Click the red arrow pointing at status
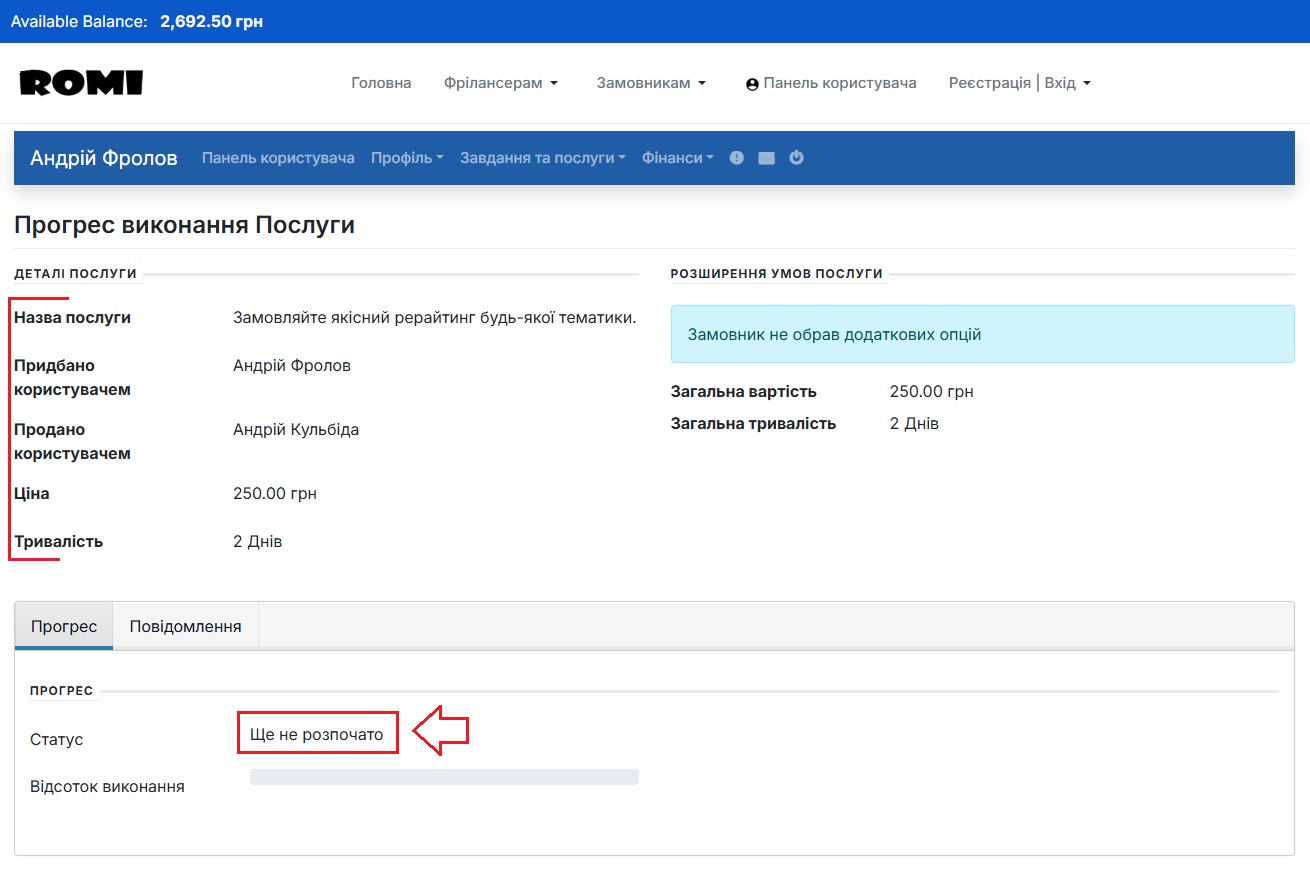Viewport: 1310px width, 869px height. click(441, 733)
